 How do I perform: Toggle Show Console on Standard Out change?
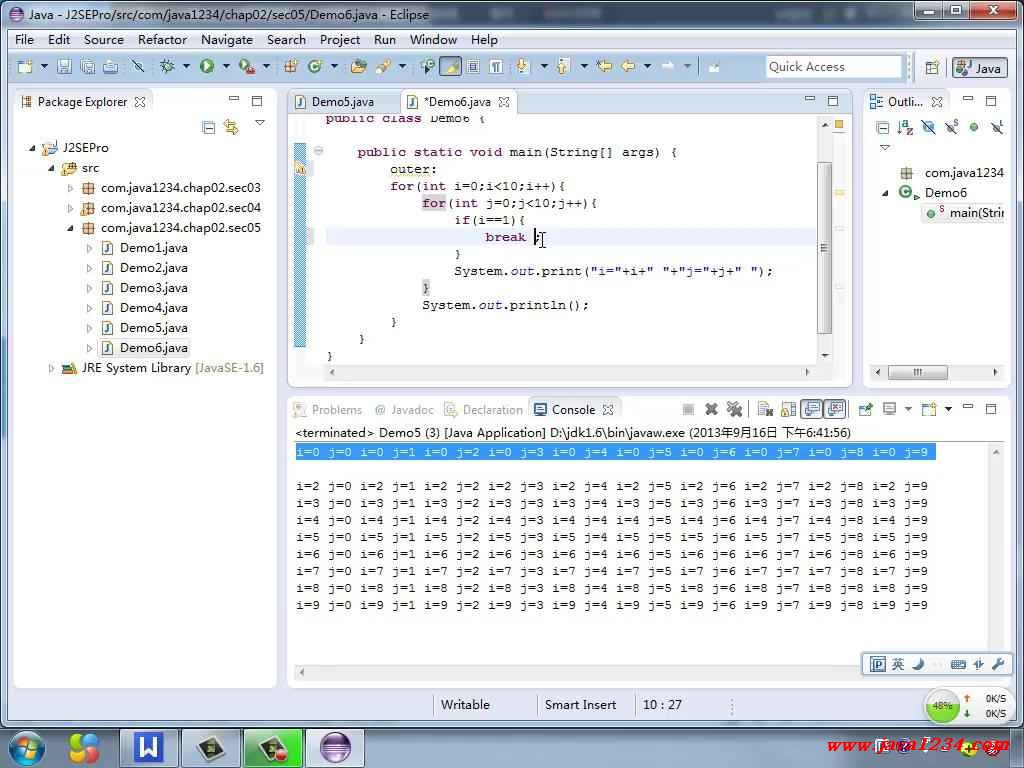812,409
